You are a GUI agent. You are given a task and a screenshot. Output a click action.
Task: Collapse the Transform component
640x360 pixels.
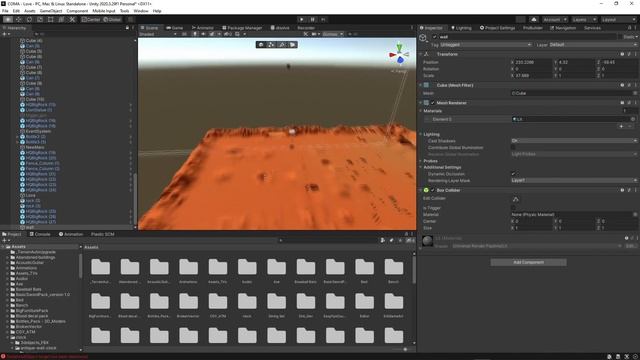point(420,54)
